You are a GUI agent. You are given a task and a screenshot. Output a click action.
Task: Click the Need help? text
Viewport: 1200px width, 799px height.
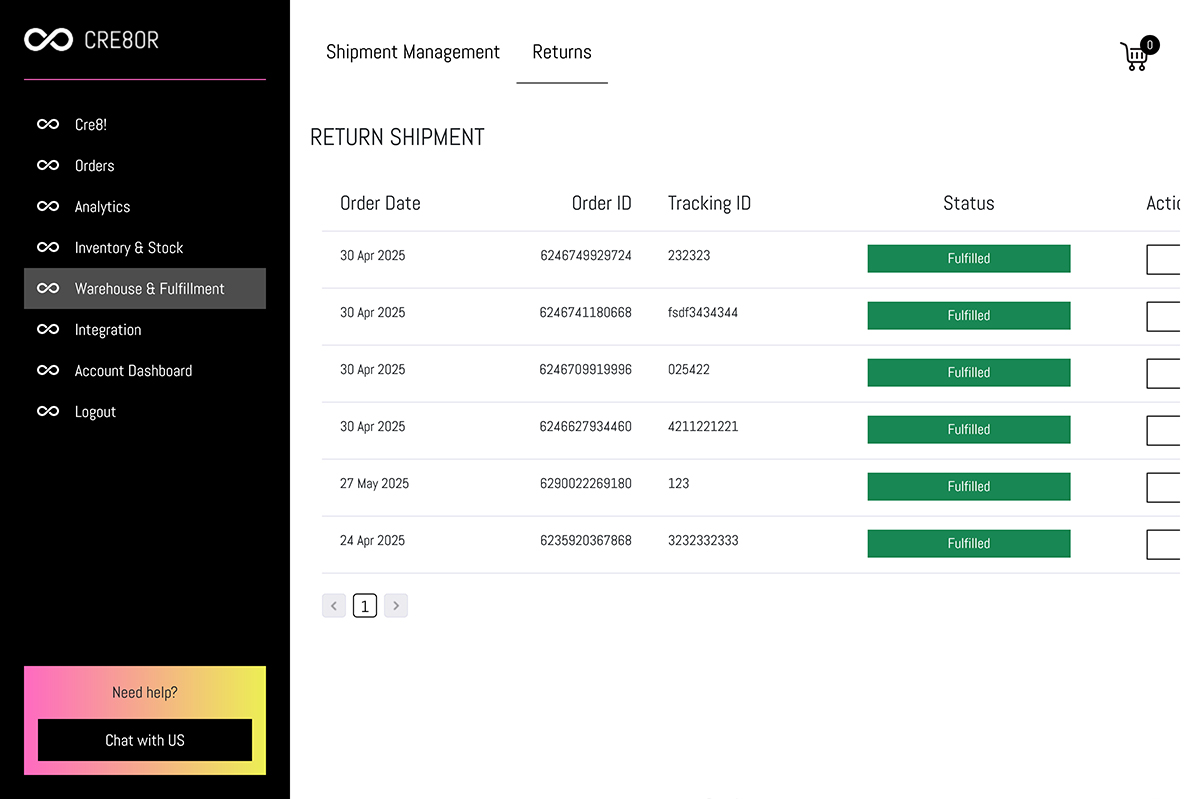tap(145, 692)
